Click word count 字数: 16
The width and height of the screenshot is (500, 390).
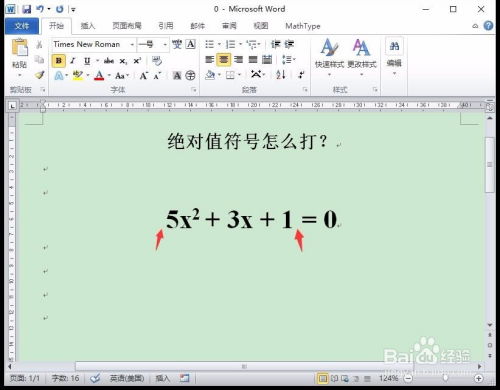(x=65, y=378)
